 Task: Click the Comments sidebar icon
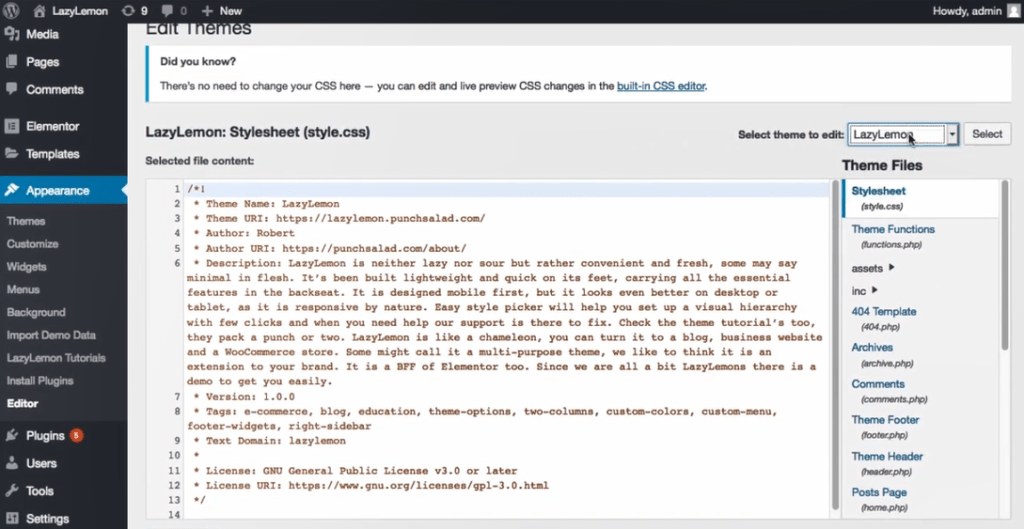[x=12, y=89]
